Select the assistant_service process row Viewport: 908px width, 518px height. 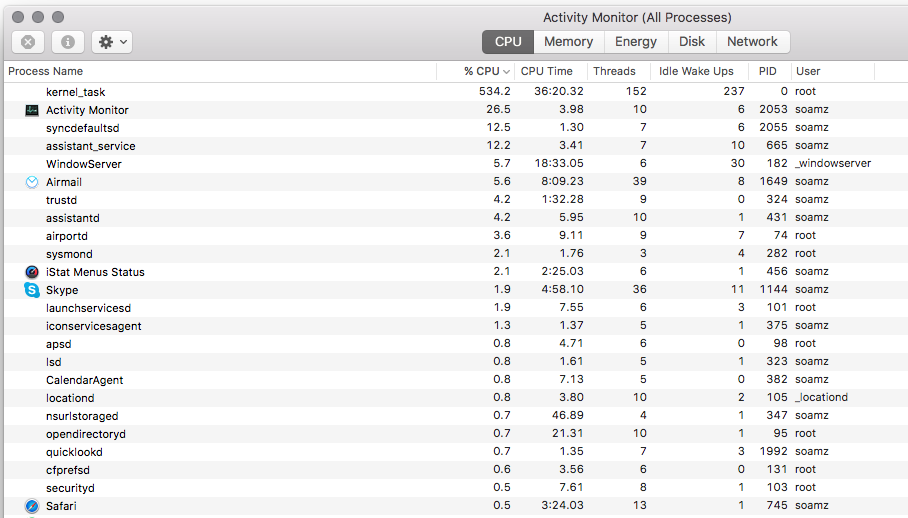coord(456,146)
